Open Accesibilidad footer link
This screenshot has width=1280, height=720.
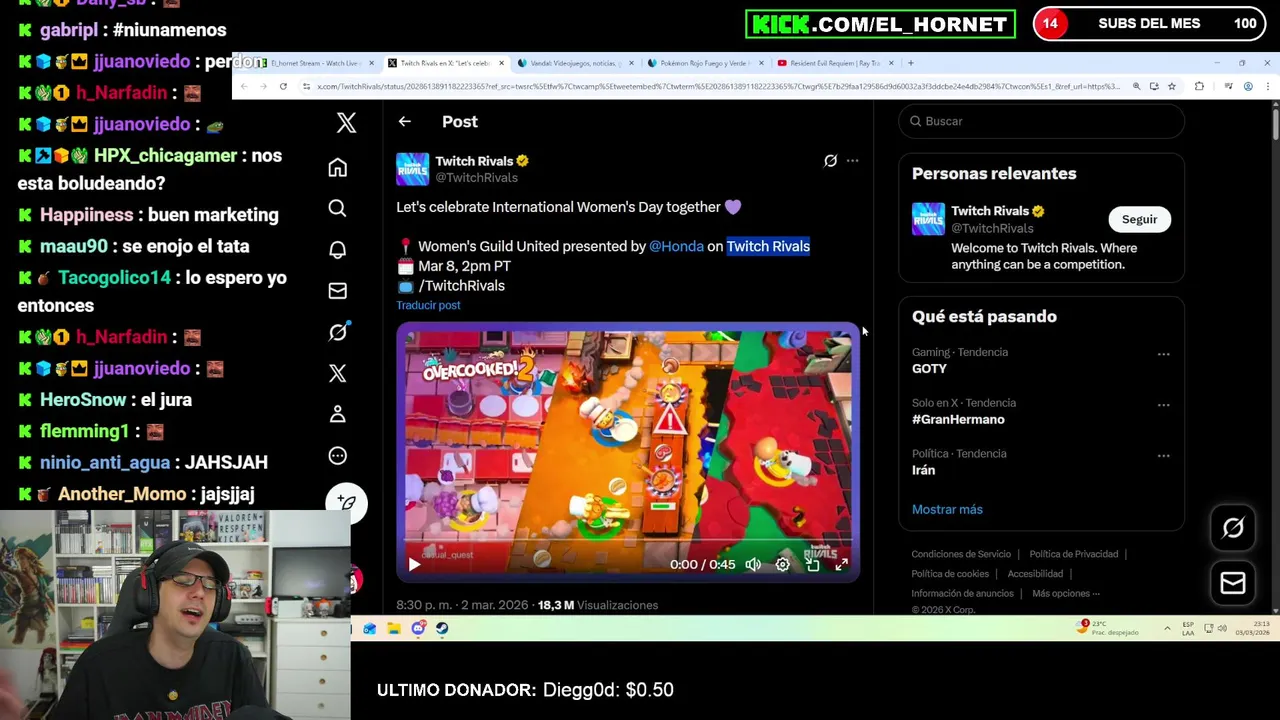coord(1035,574)
